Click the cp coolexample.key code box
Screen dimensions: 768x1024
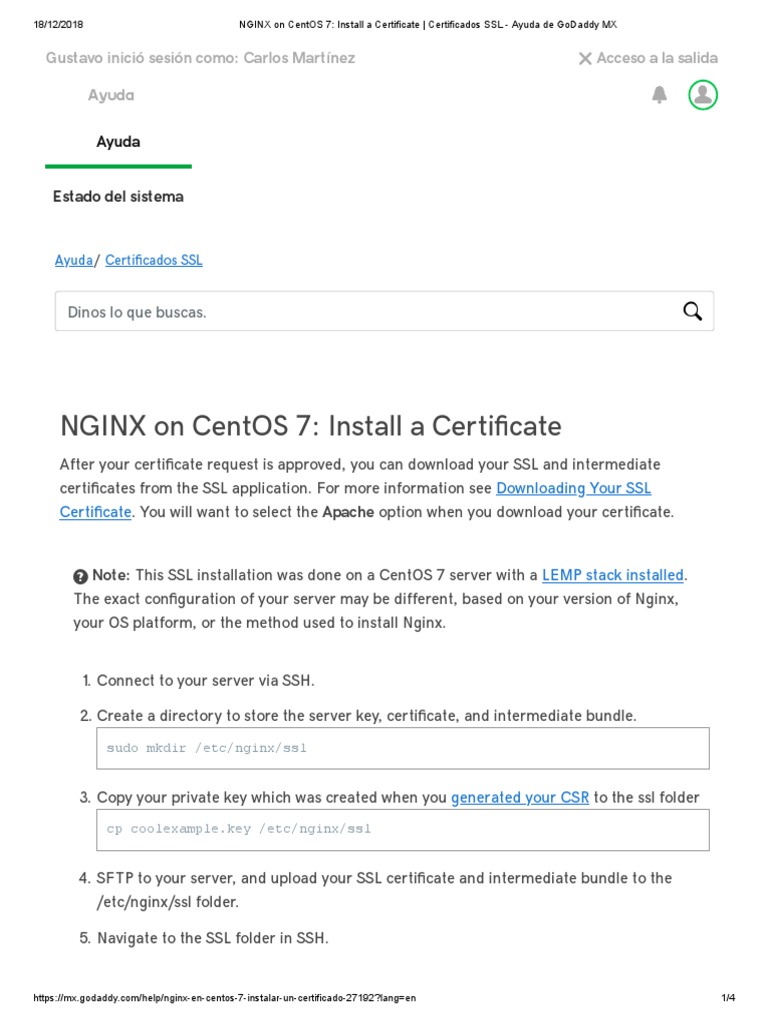click(402, 830)
